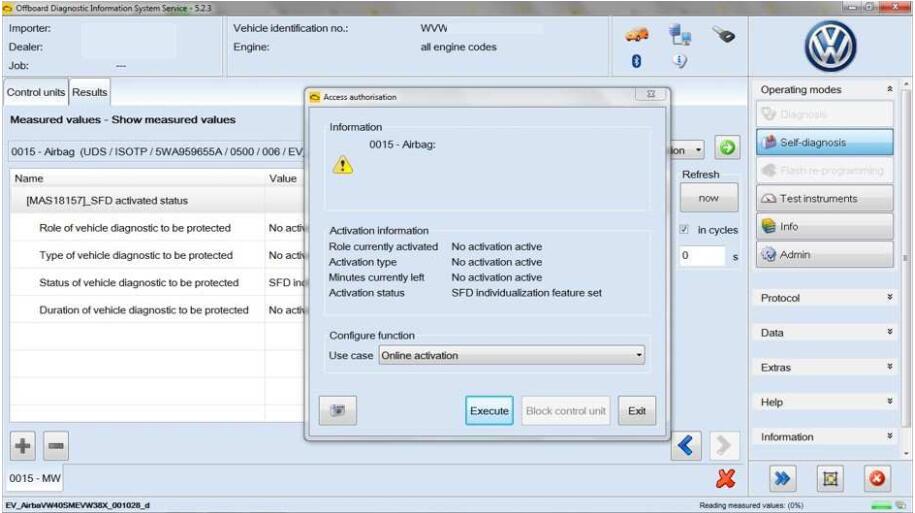
Task: Expand the Information section in sidebar
Action: pyautogui.click(x=889, y=437)
